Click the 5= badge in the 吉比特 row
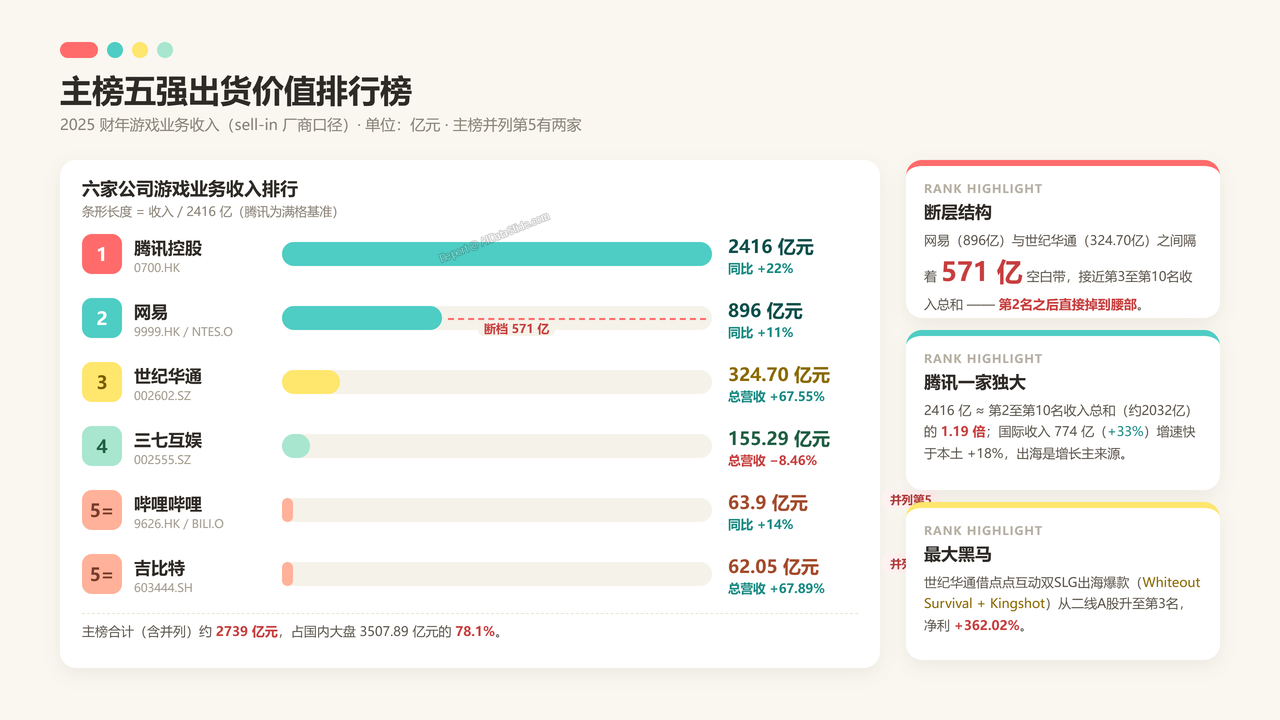Viewport: 1280px width, 720px height. tap(102, 574)
